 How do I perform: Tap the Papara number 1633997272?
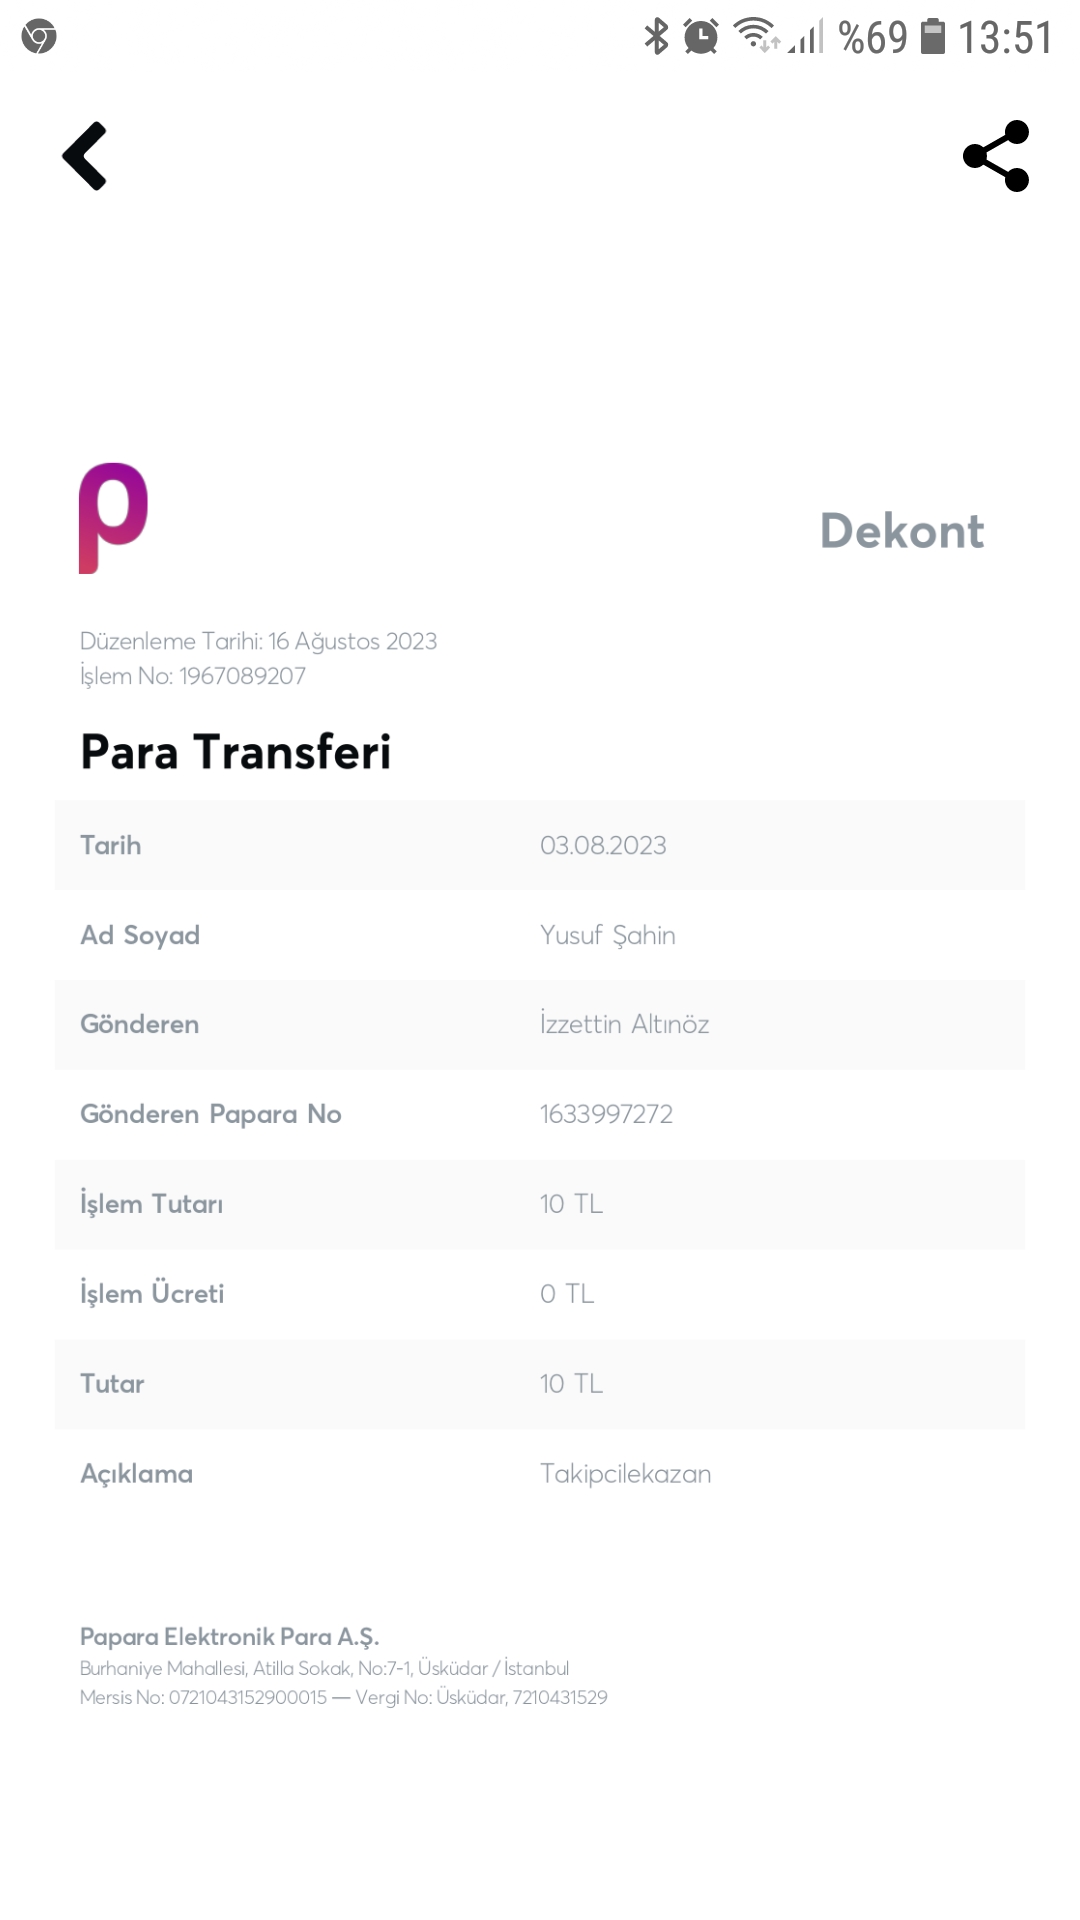pos(606,1114)
